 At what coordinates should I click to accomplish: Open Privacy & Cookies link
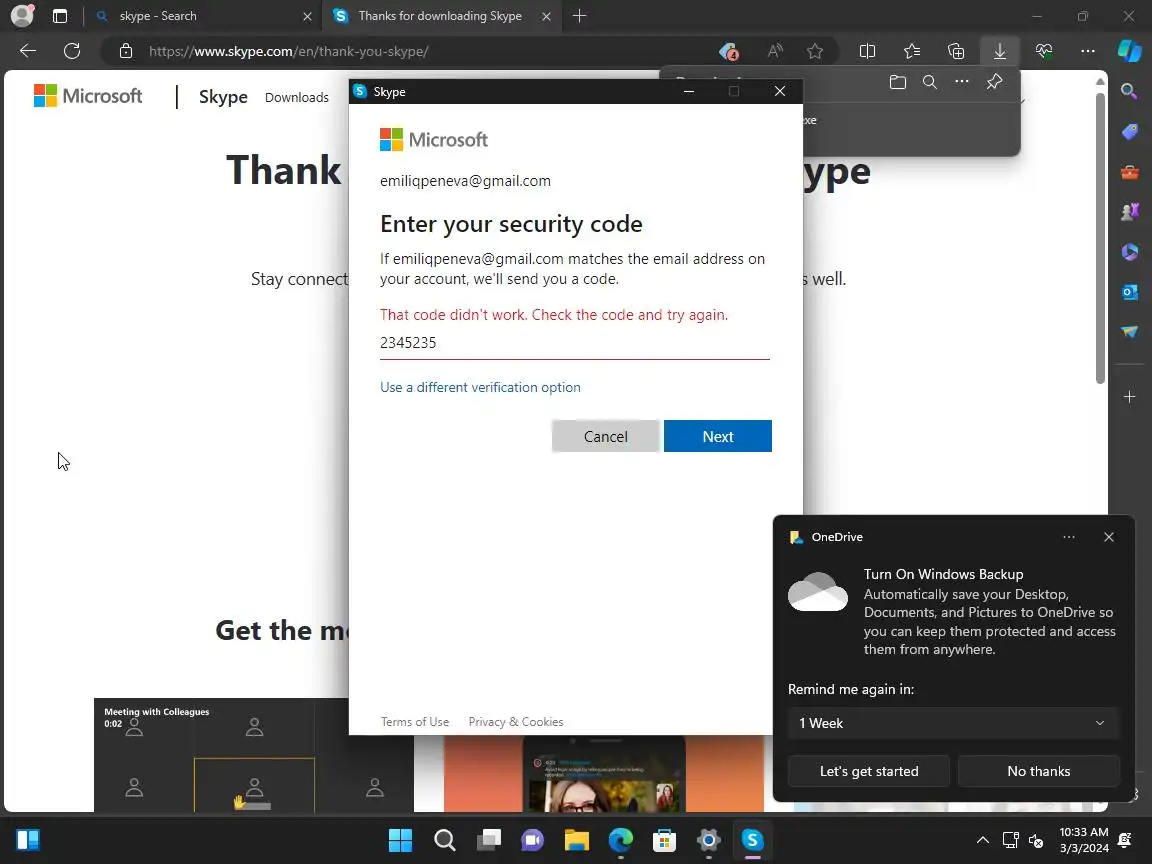tap(516, 721)
